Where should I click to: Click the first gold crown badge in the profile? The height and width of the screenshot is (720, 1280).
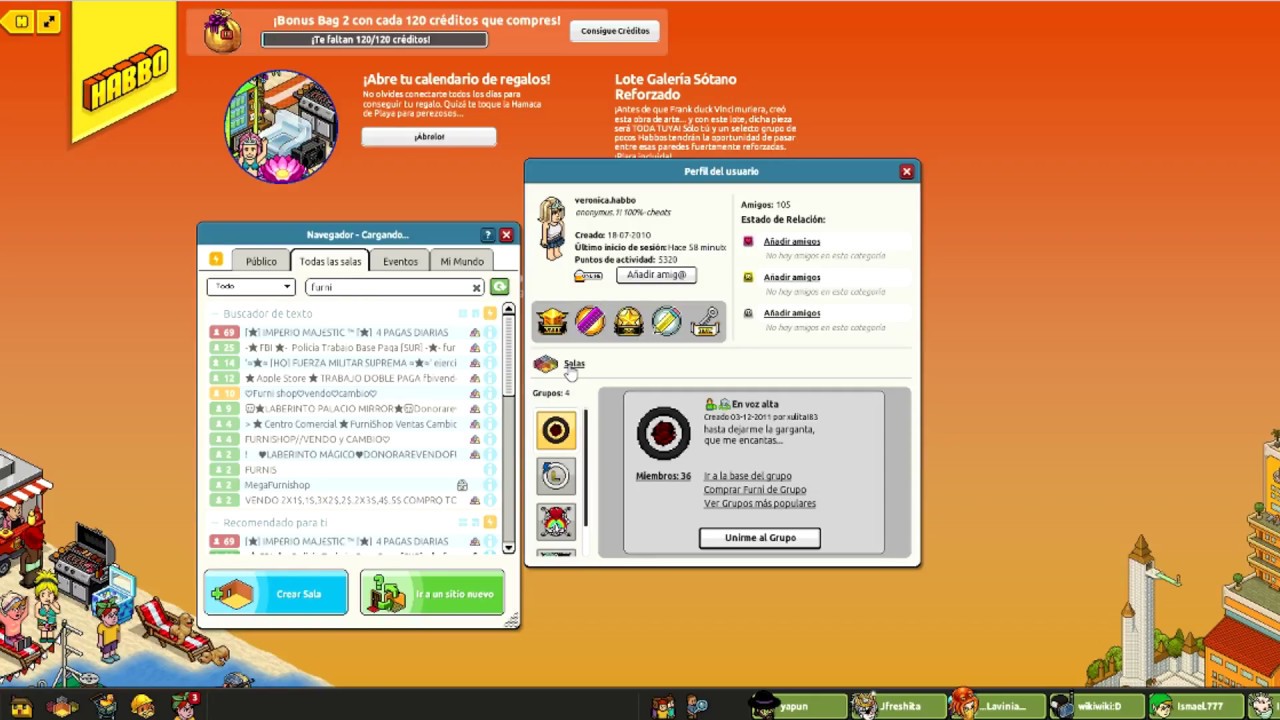tap(552, 321)
